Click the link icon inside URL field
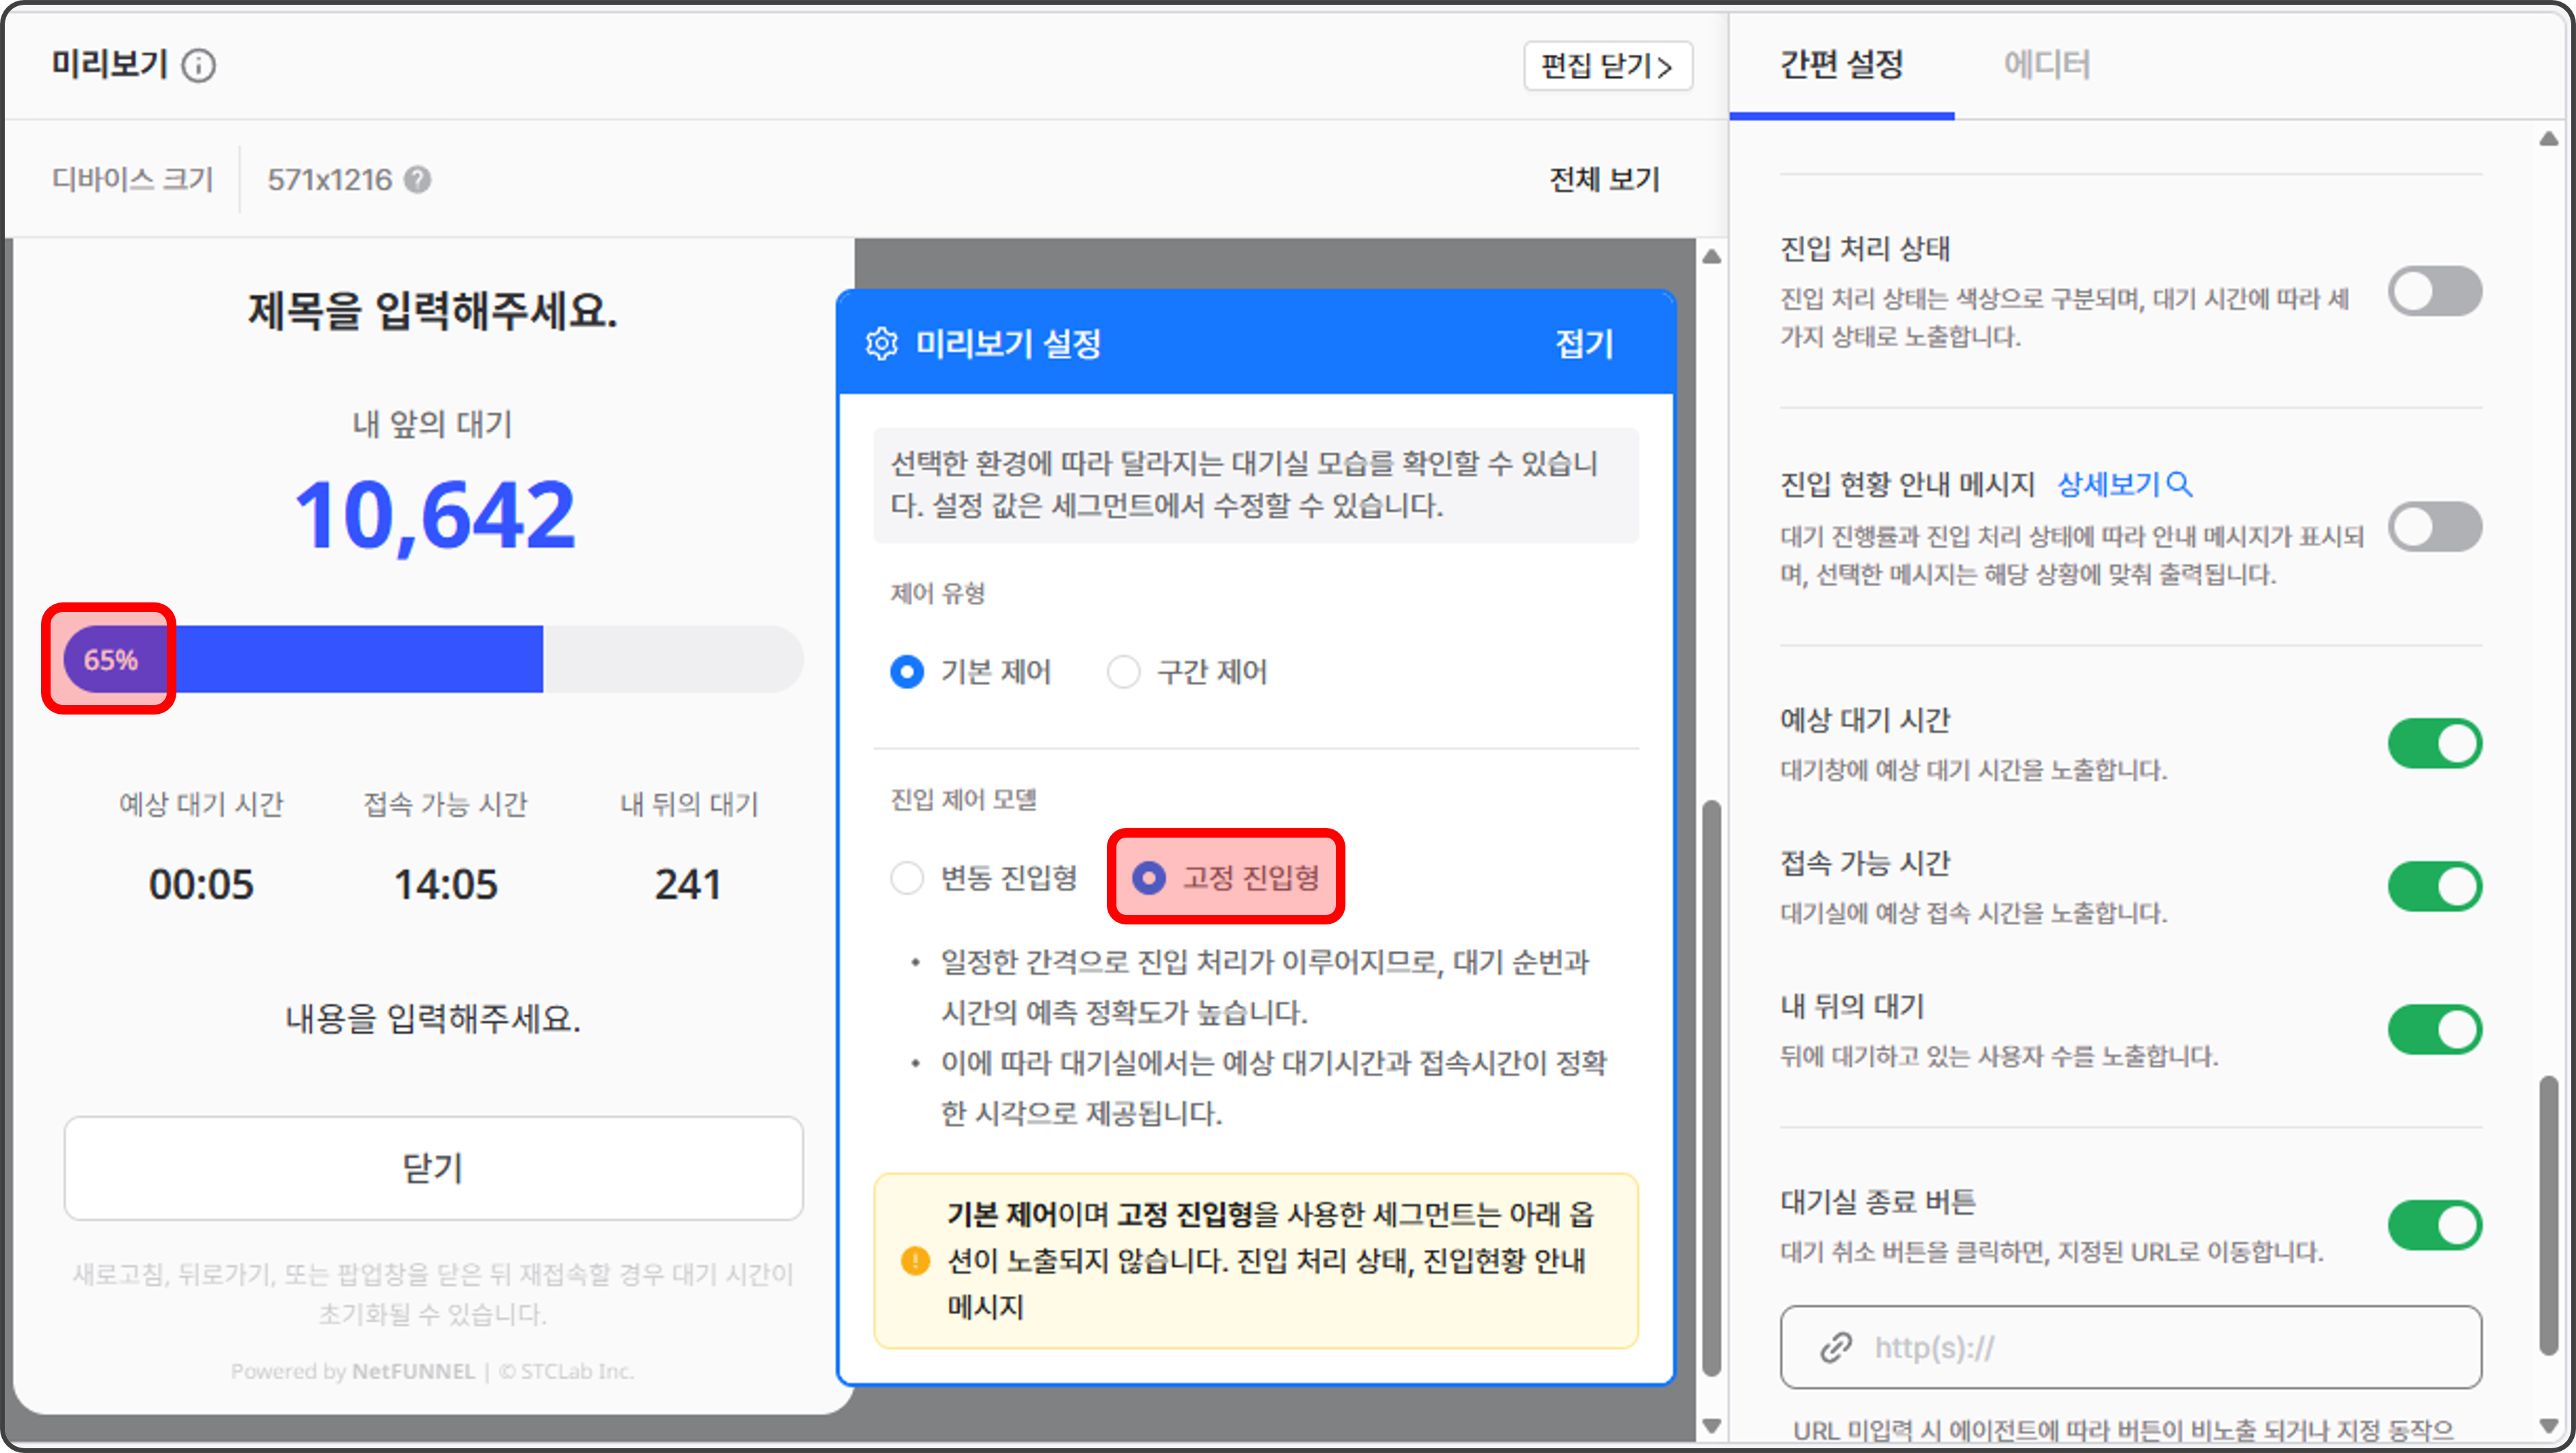 coord(1835,1347)
